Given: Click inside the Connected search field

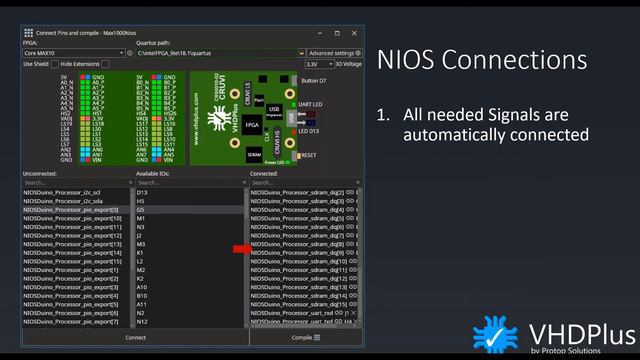Looking at the screenshot, I should (x=302, y=182).
